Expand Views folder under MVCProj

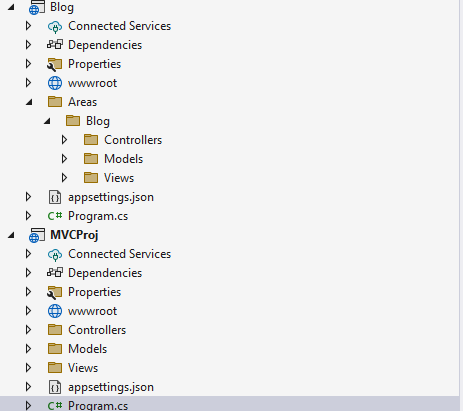coord(29,368)
